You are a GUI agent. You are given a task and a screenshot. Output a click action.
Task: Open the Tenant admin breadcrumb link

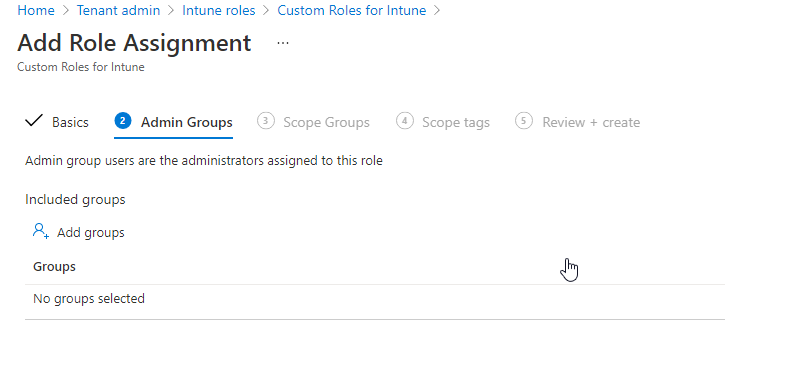[118, 10]
